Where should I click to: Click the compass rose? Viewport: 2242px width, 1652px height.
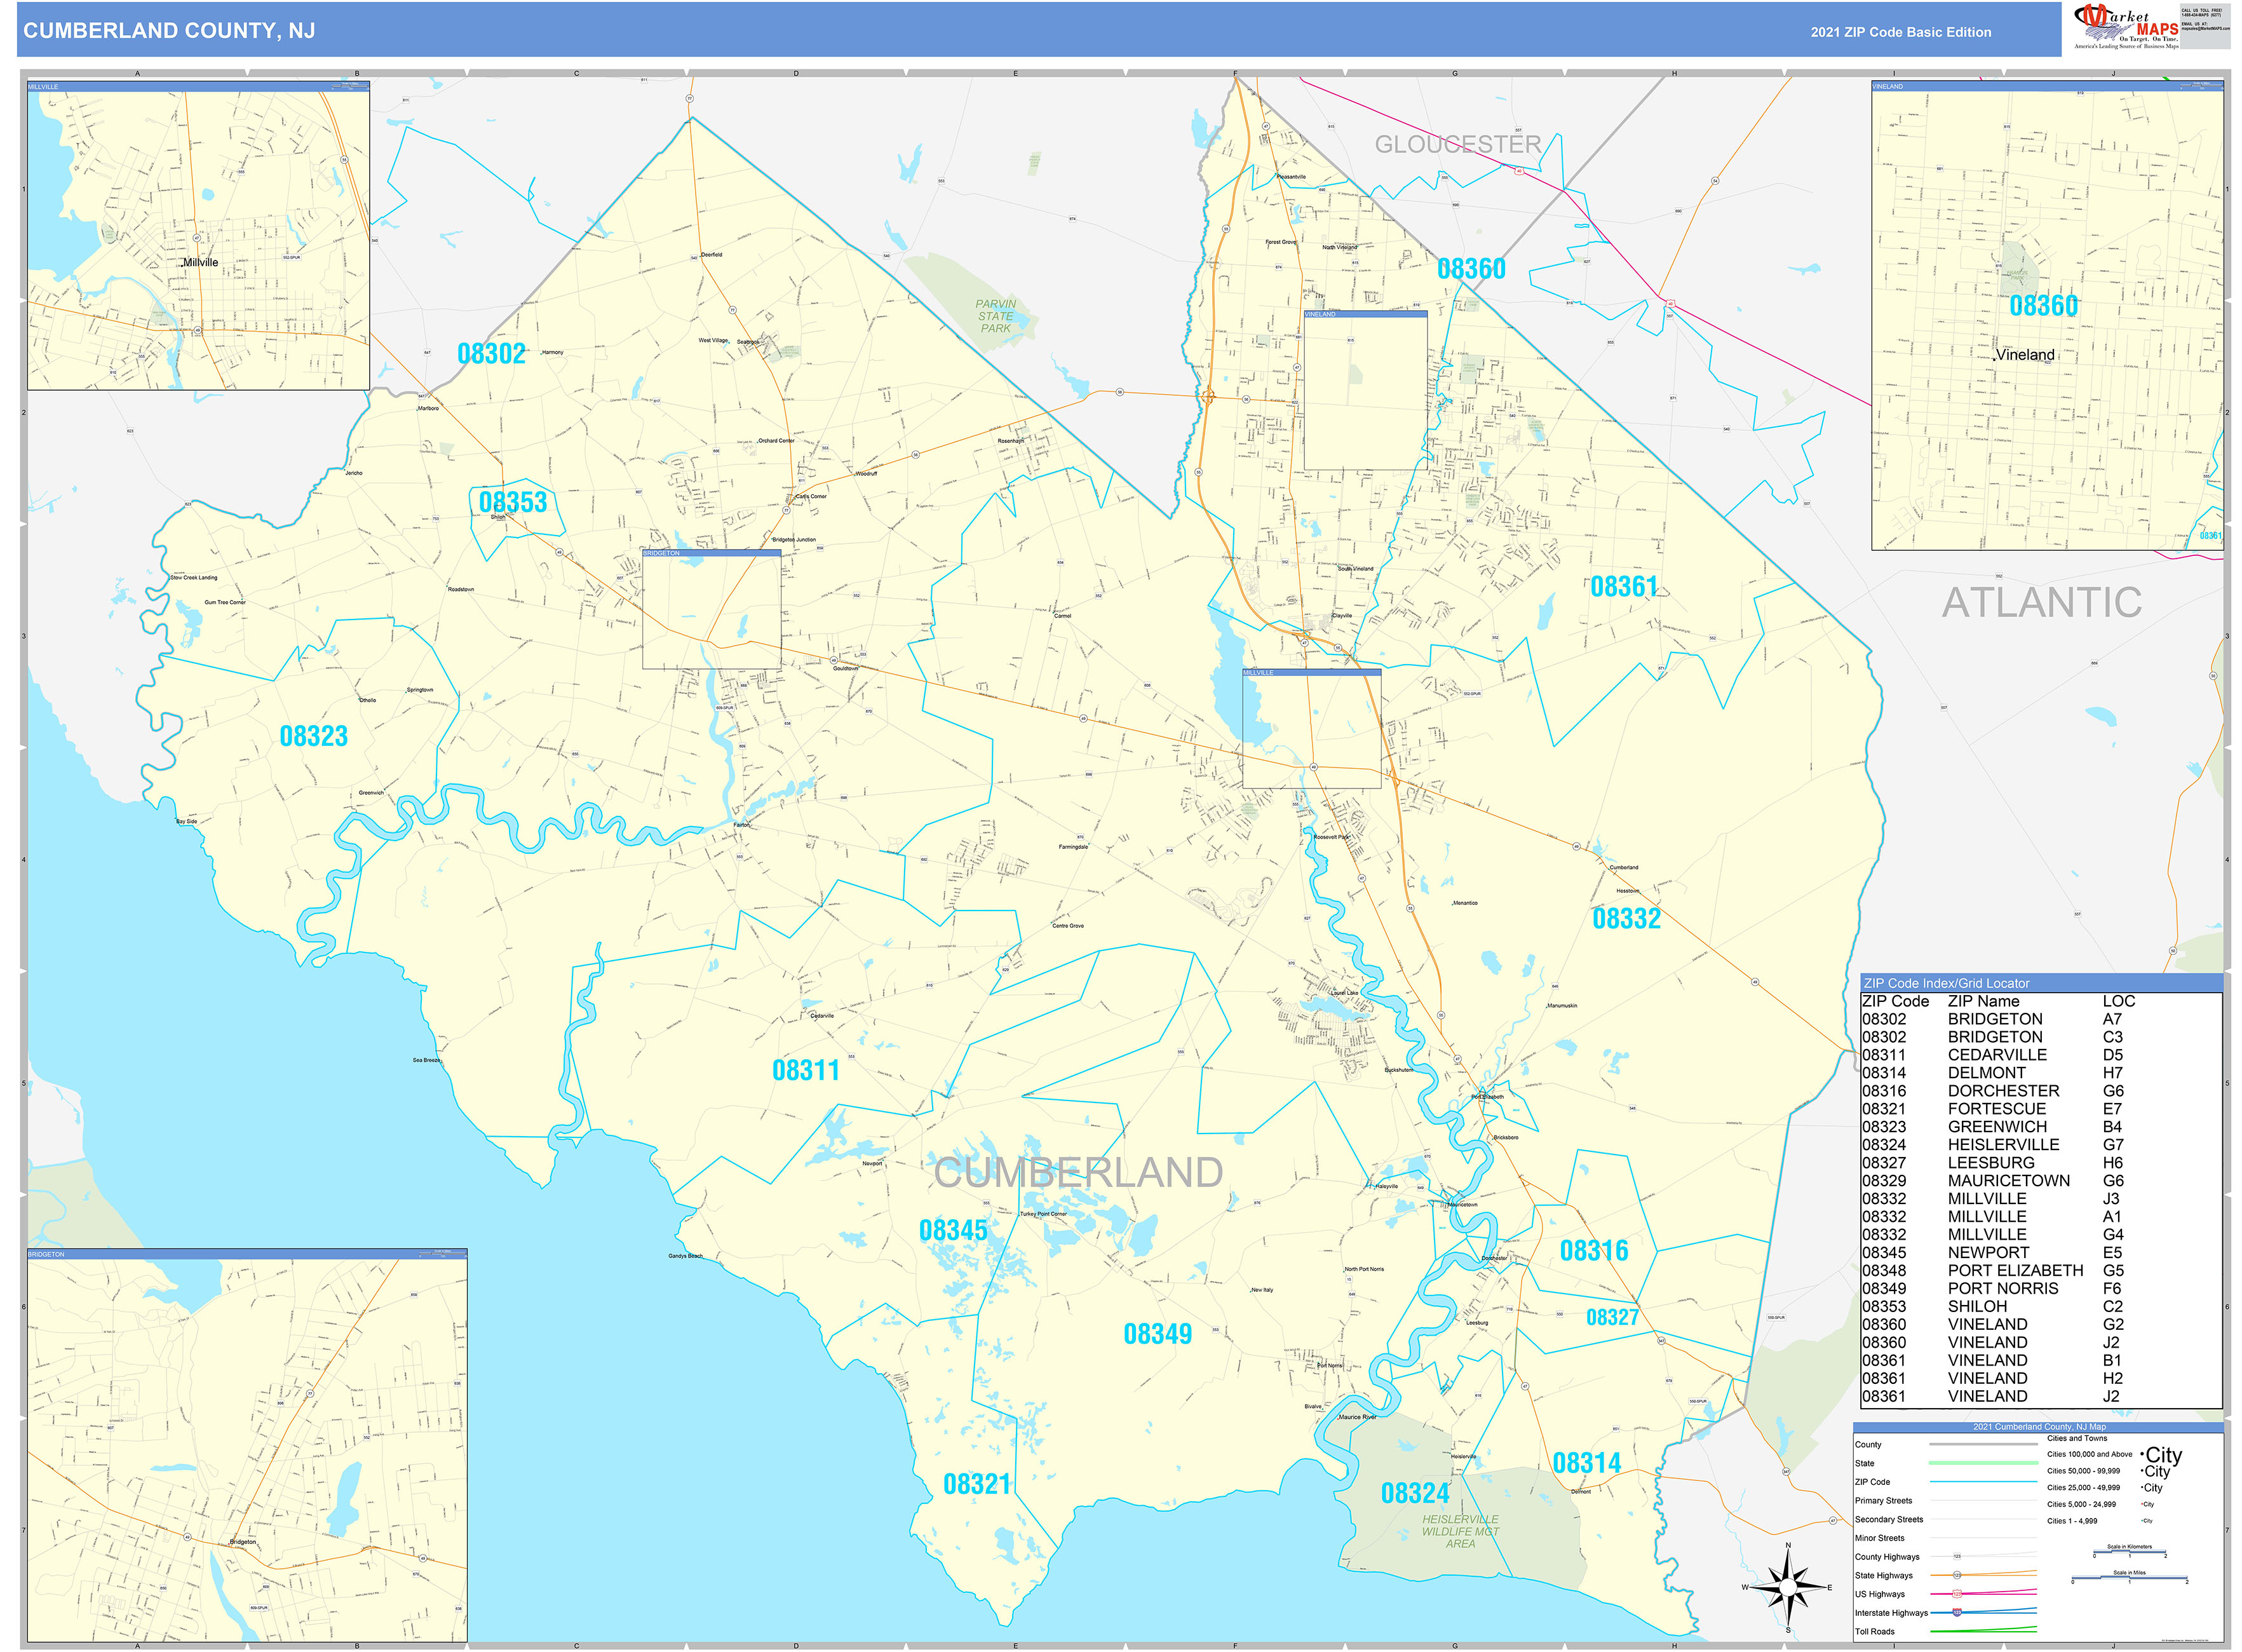pos(1788,1587)
